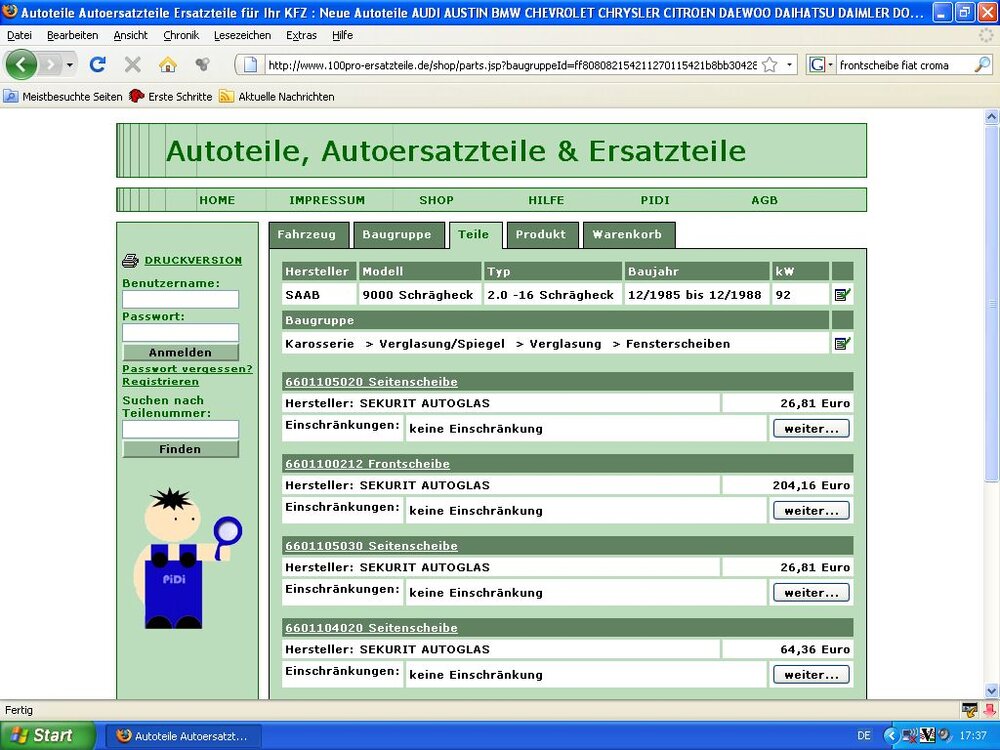Image resolution: width=1000 pixels, height=750 pixels.
Task: Click the vertical scrollbar down arrow
Action: 992,691
